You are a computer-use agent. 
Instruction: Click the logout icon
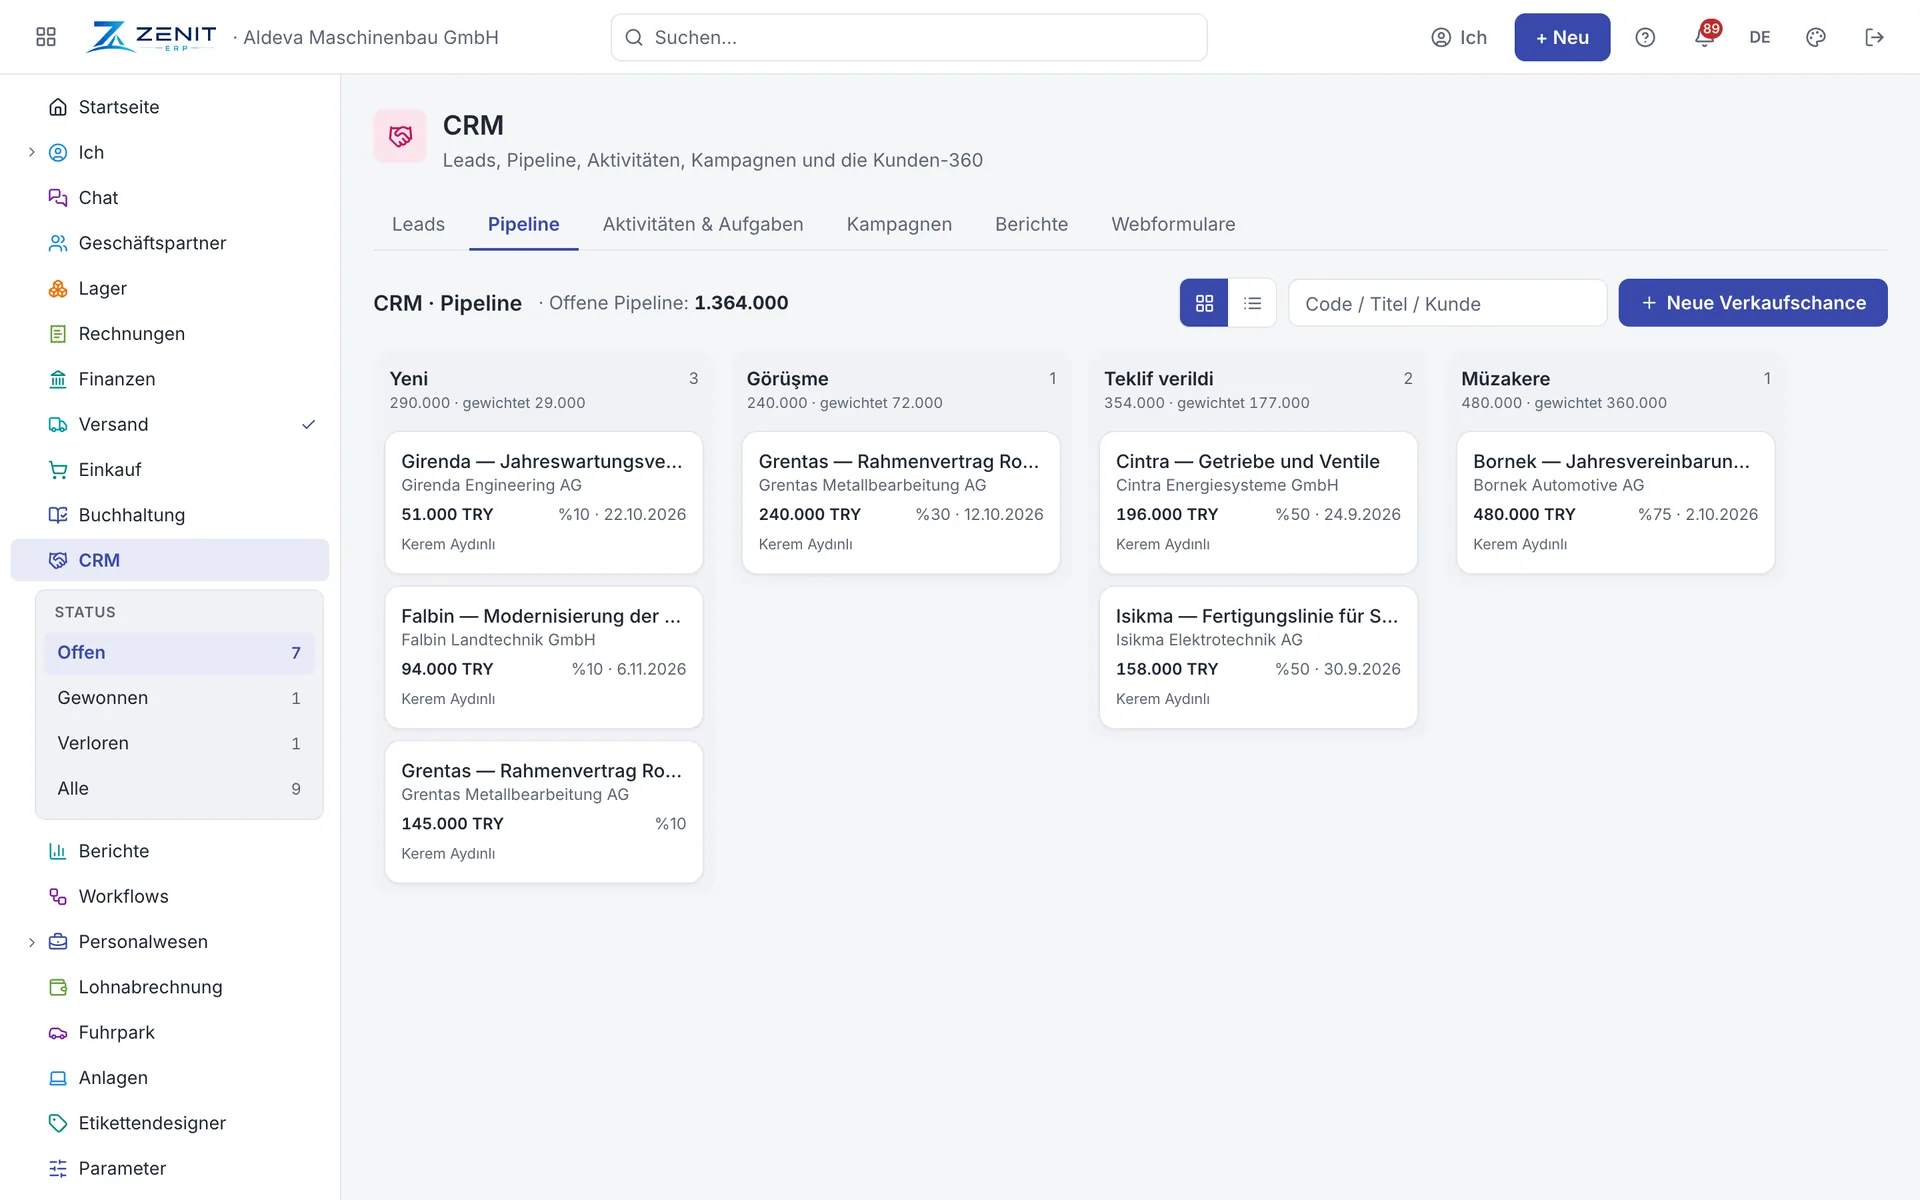1874,37
